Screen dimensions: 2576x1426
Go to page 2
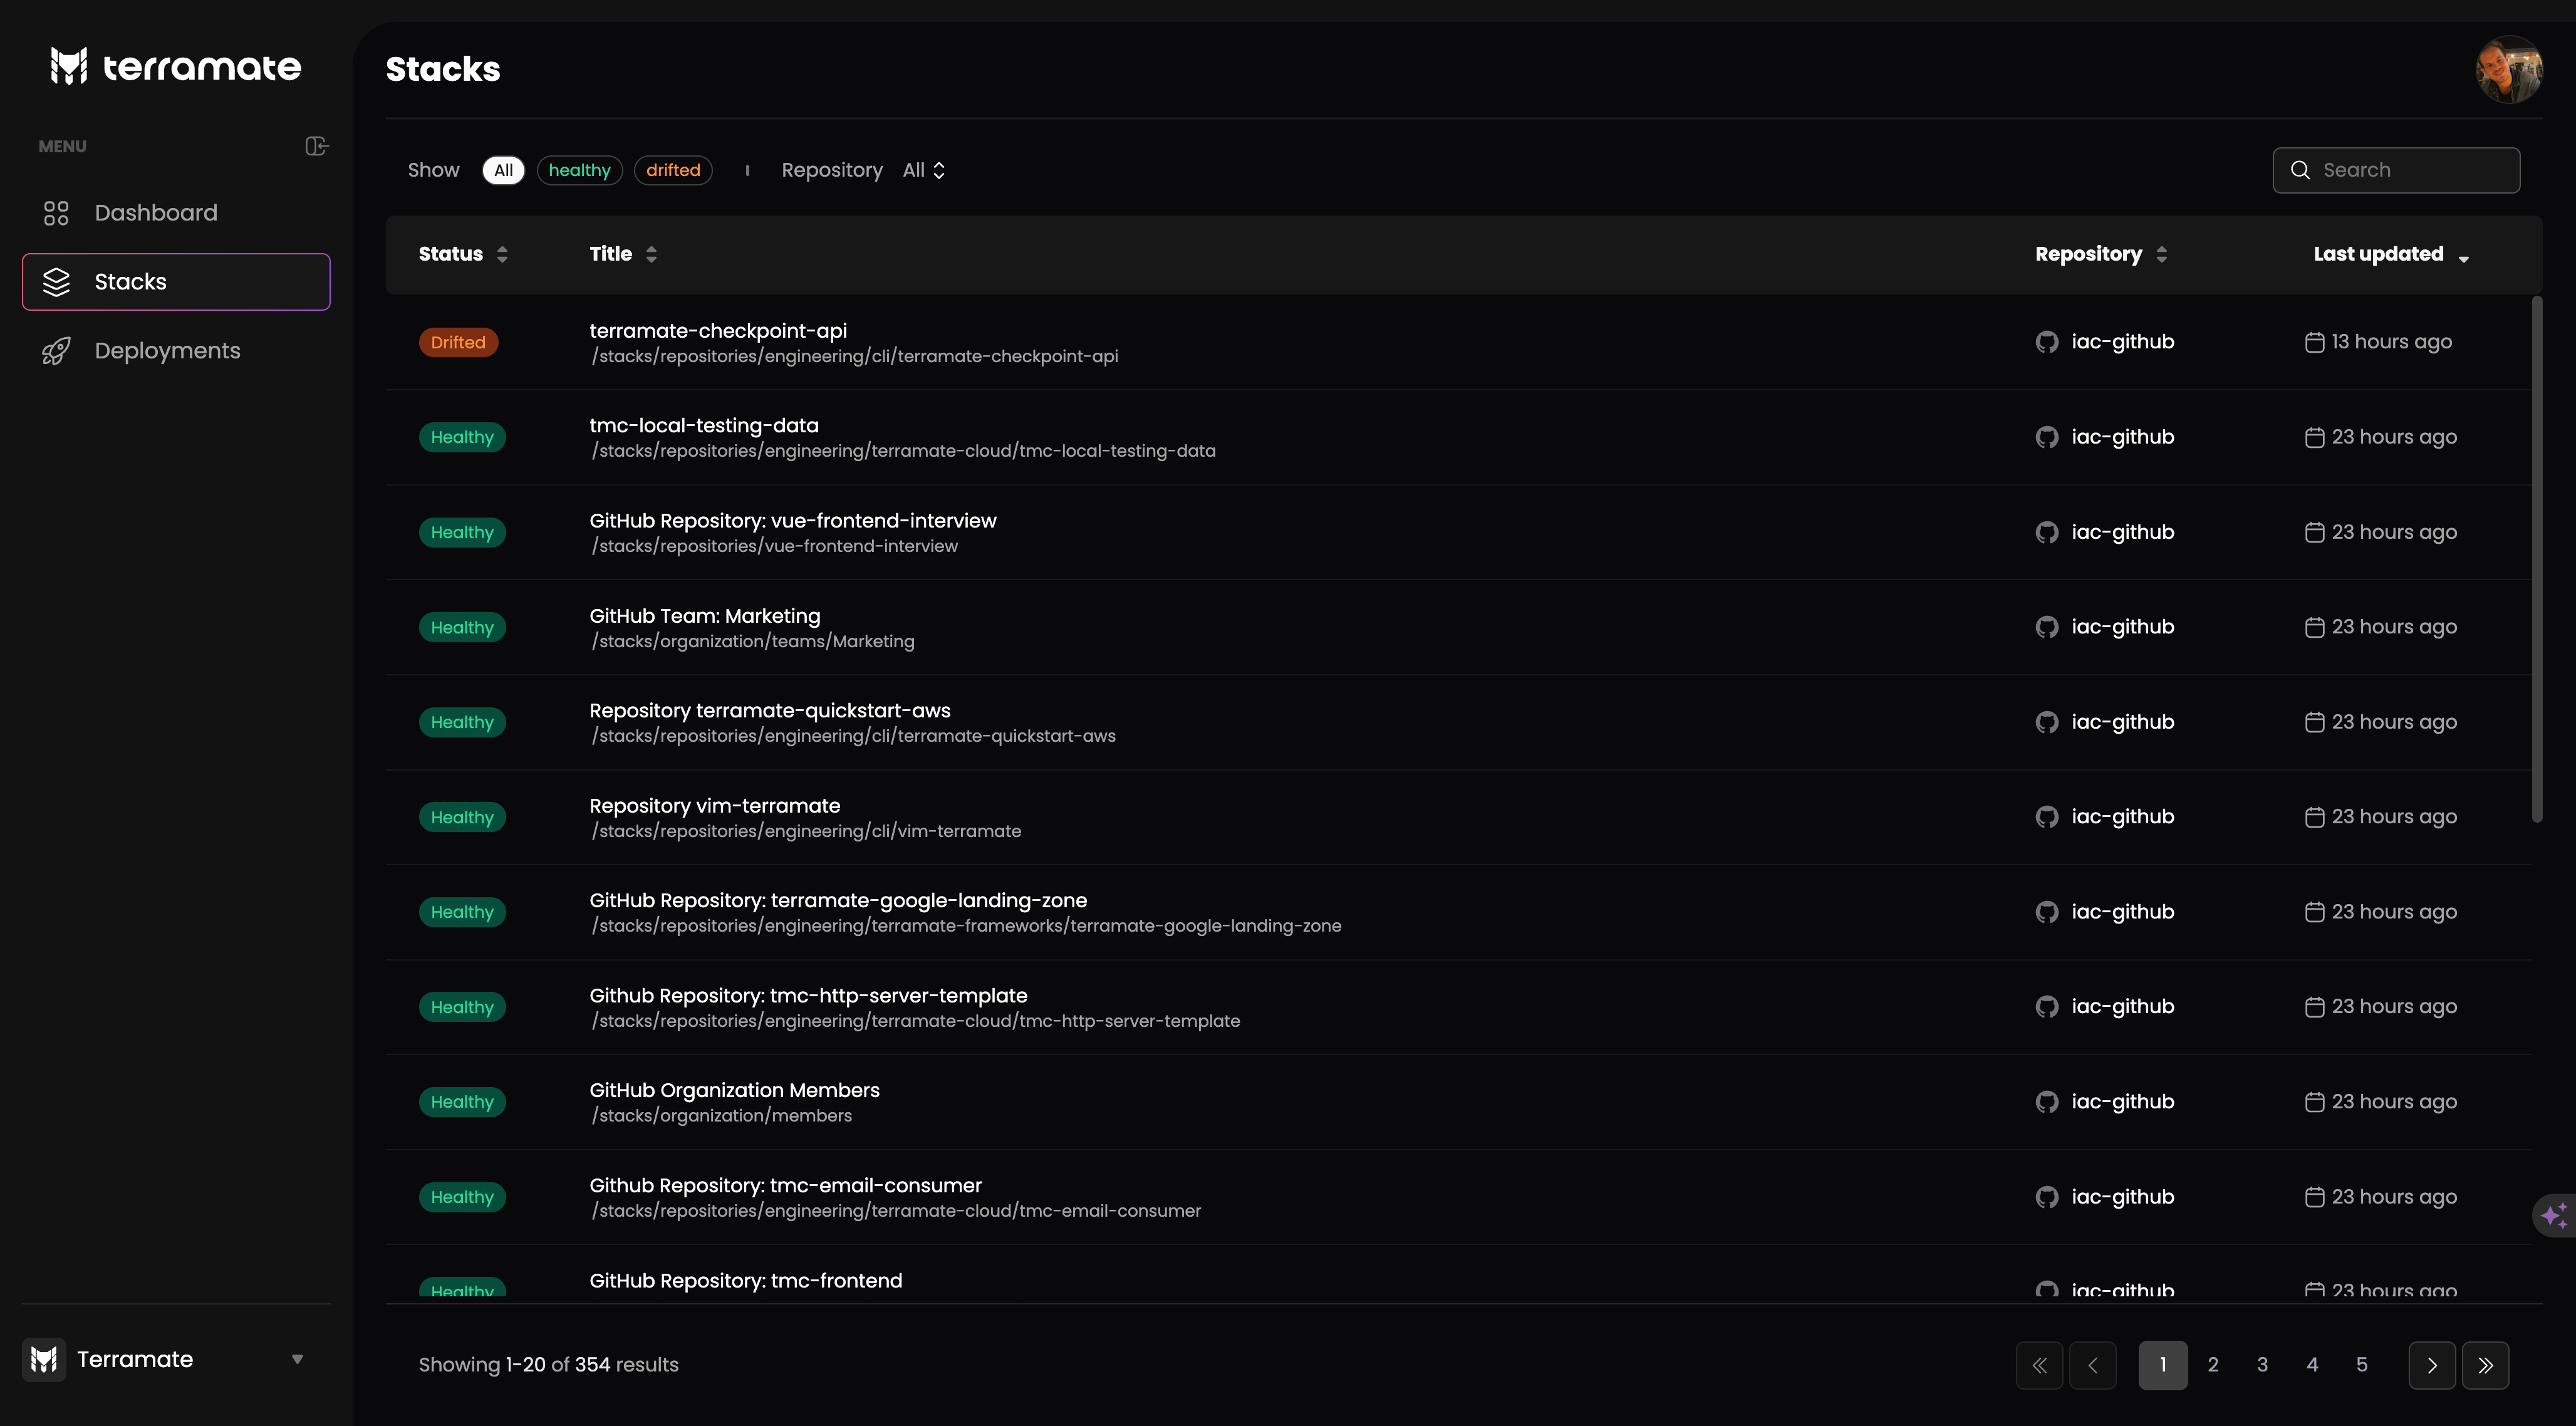pyautogui.click(x=2213, y=1365)
